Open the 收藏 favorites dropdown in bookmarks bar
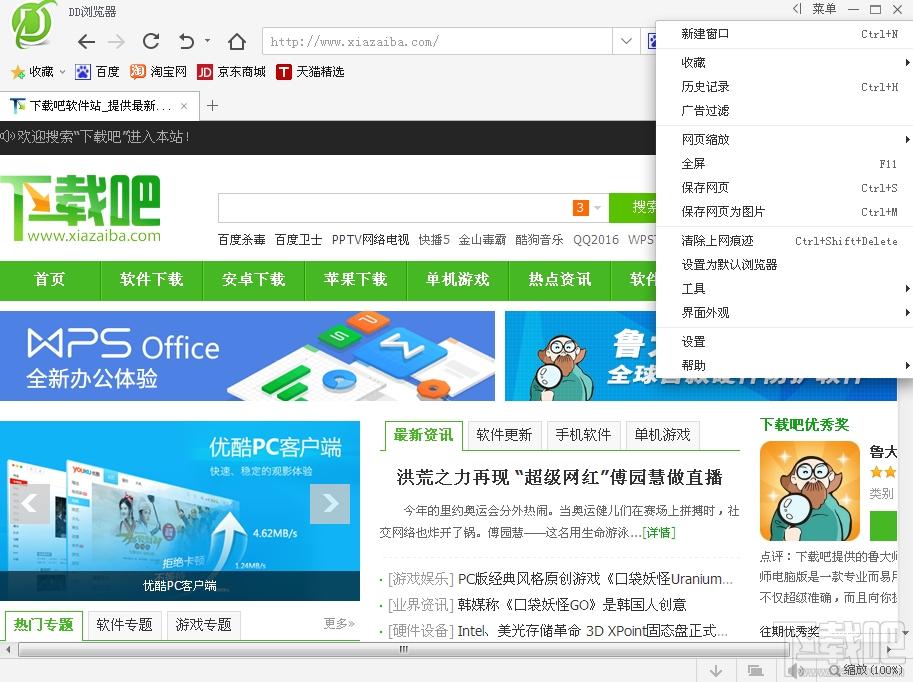This screenshot has height=682, width=913. click(38, 71)
